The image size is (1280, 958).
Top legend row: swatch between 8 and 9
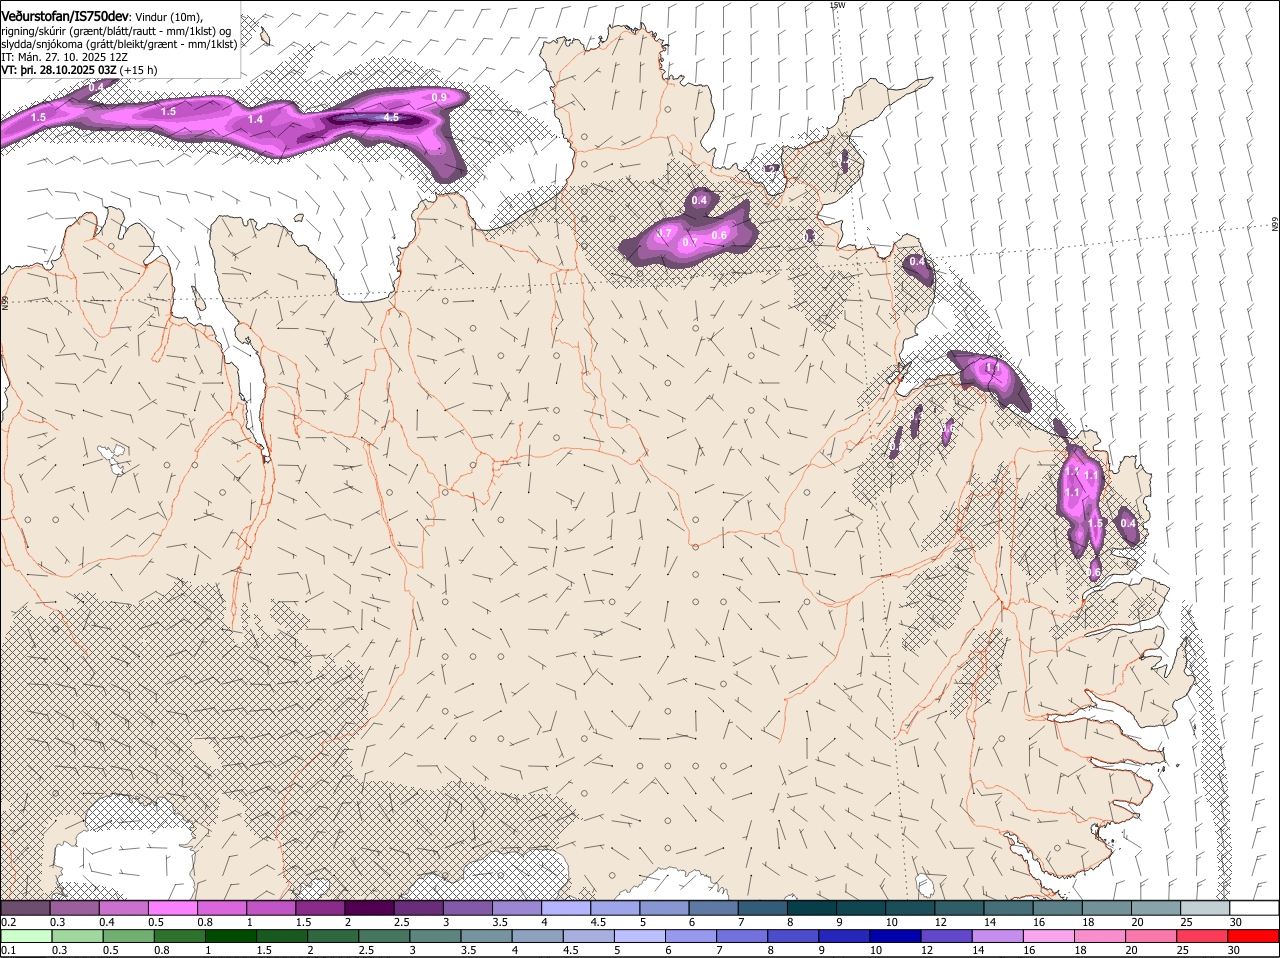(x=812, y=907)
